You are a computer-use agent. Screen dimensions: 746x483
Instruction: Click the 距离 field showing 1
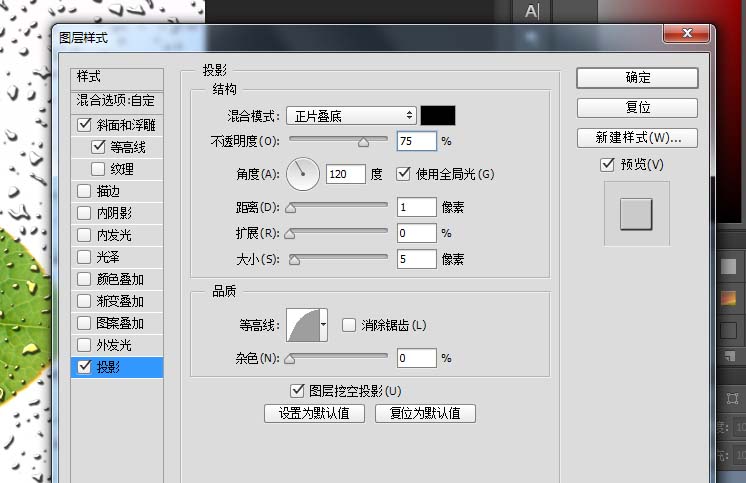(x=416, y=207)
